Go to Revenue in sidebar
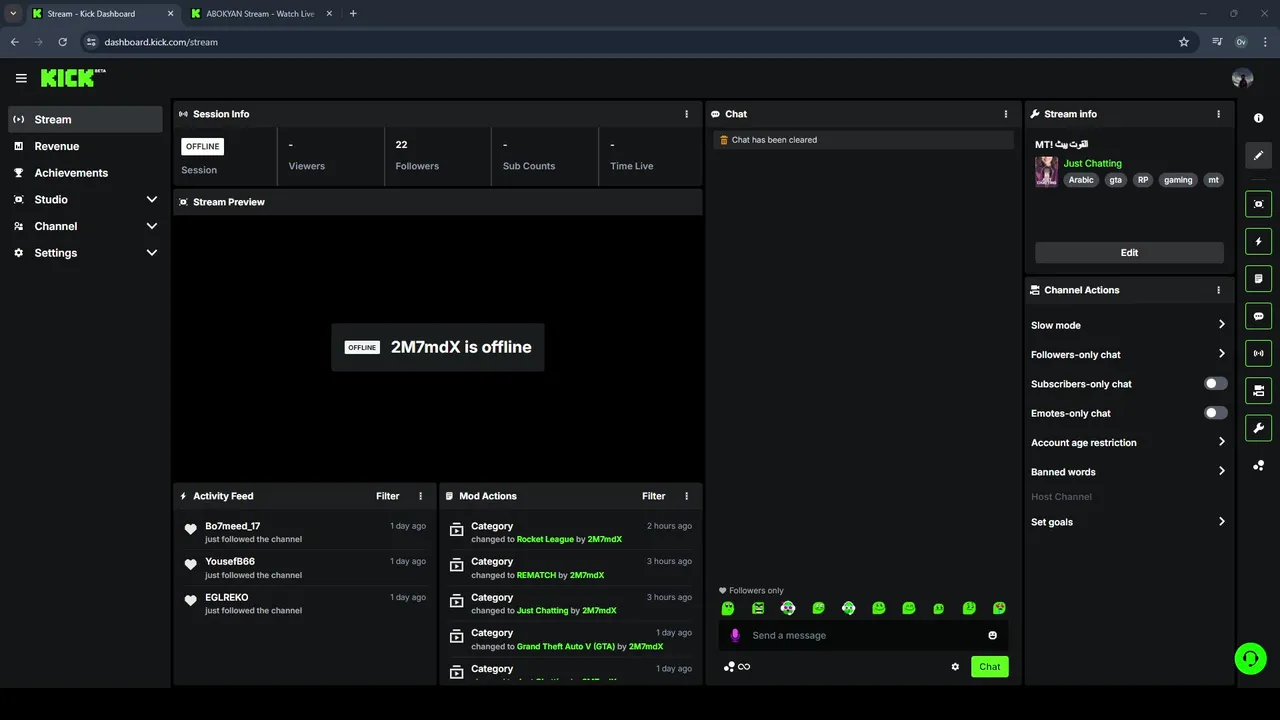Screen dimensions: 1280x720 click(85, 146)
